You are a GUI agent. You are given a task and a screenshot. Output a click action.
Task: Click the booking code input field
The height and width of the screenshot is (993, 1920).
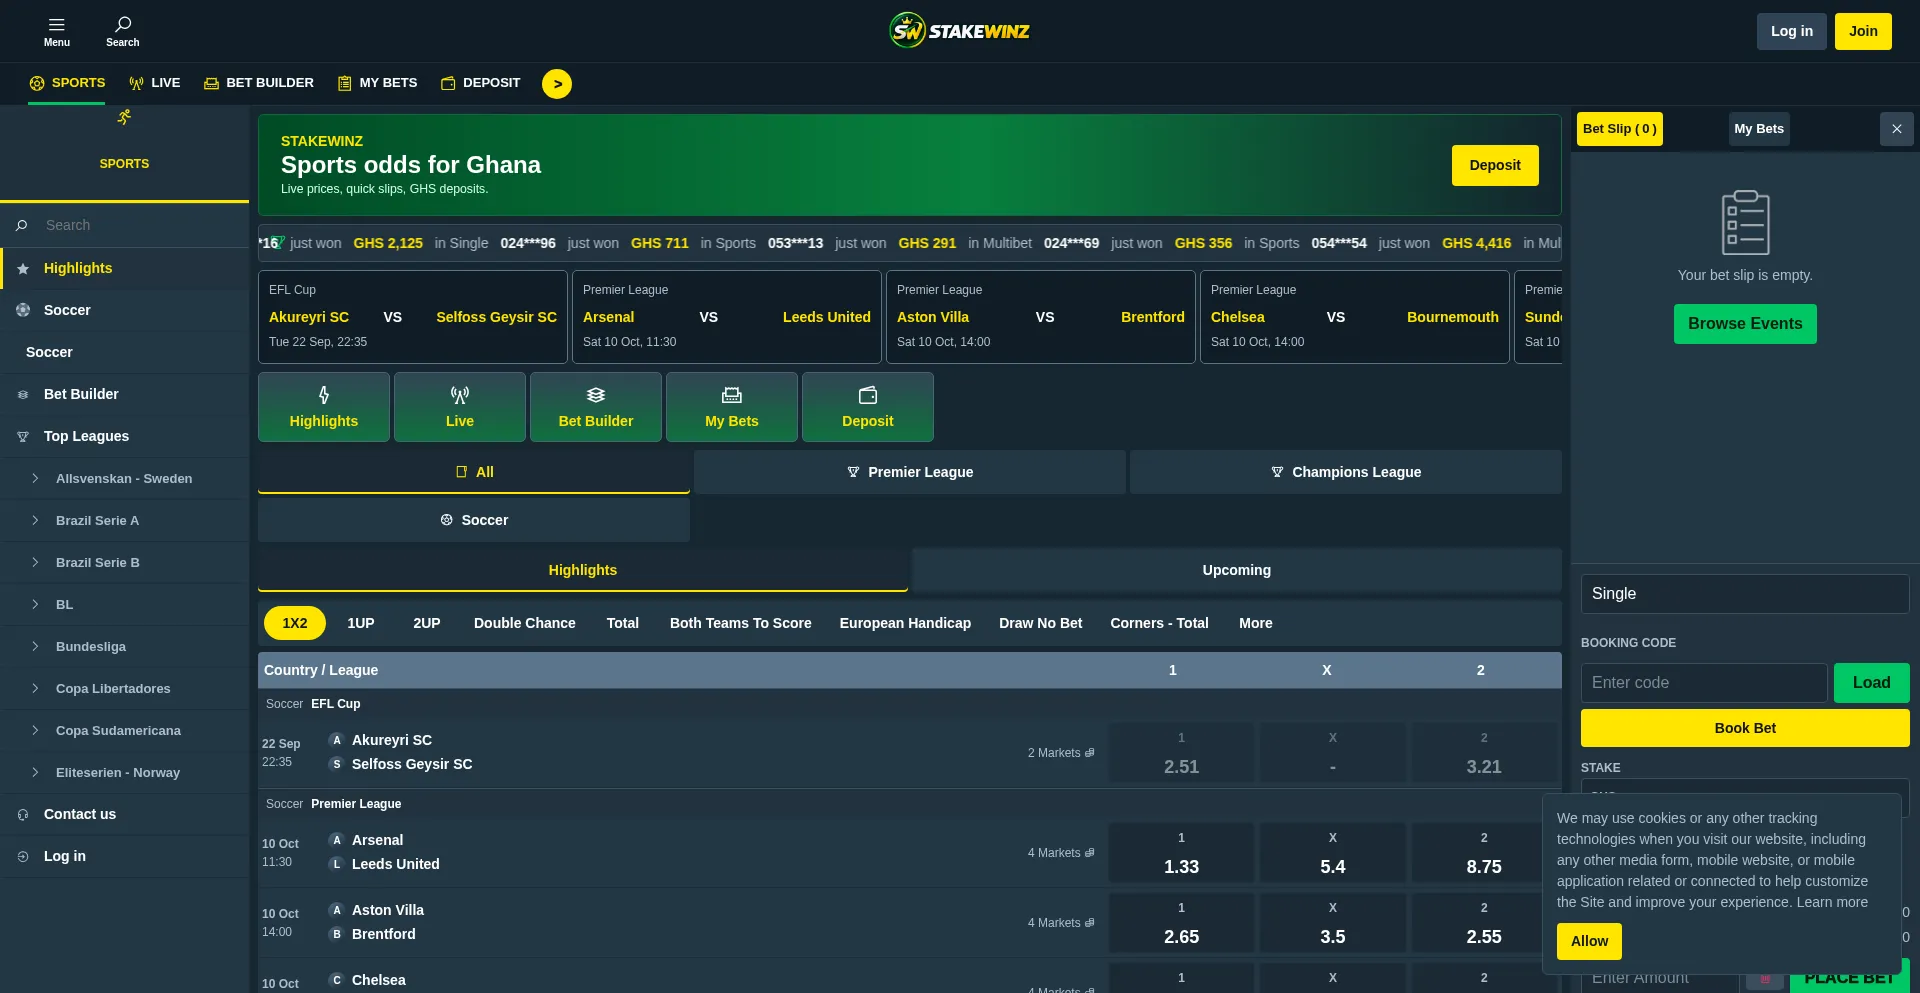(1704, 683)
